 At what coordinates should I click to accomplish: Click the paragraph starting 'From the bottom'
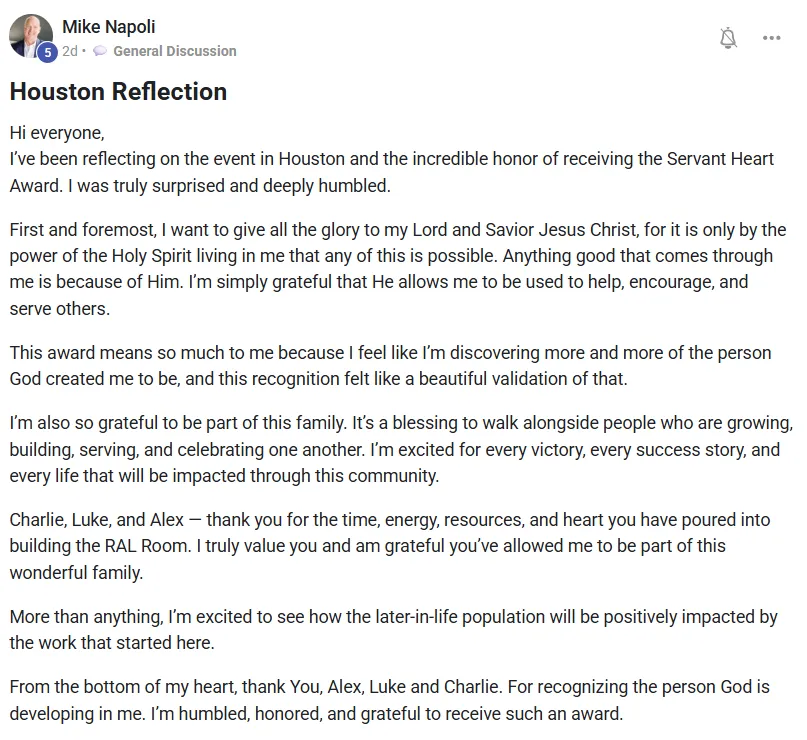tap(390, 700)
